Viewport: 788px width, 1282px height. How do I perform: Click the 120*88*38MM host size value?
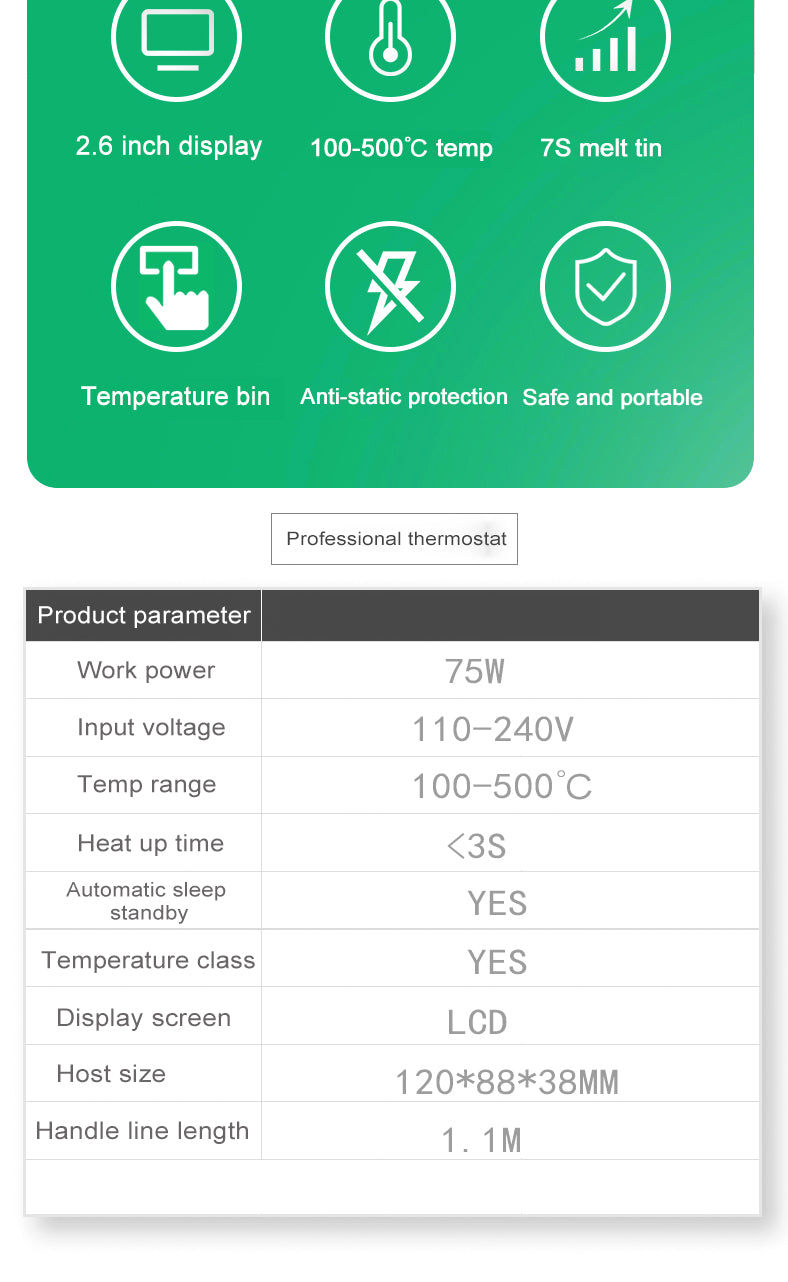pyautogui.click(x=507, y=1081)
